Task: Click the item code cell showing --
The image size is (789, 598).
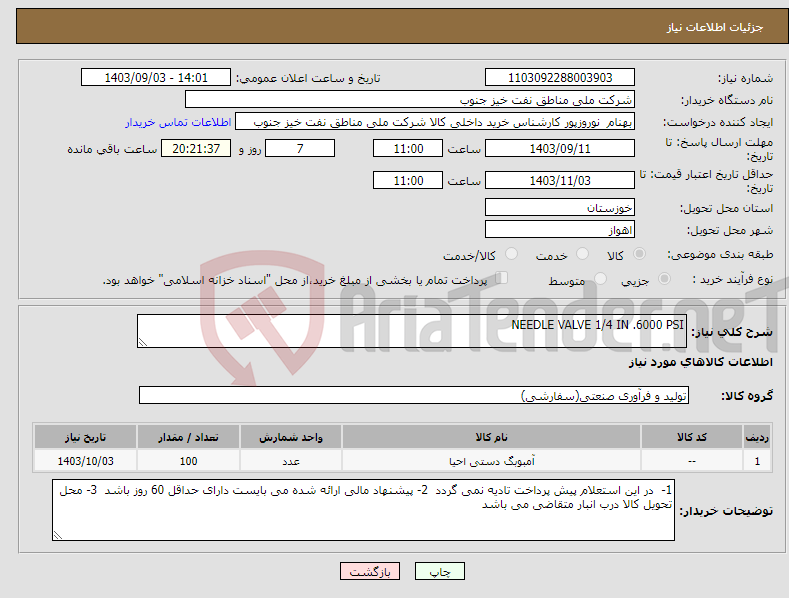Action: pos(691,461)
